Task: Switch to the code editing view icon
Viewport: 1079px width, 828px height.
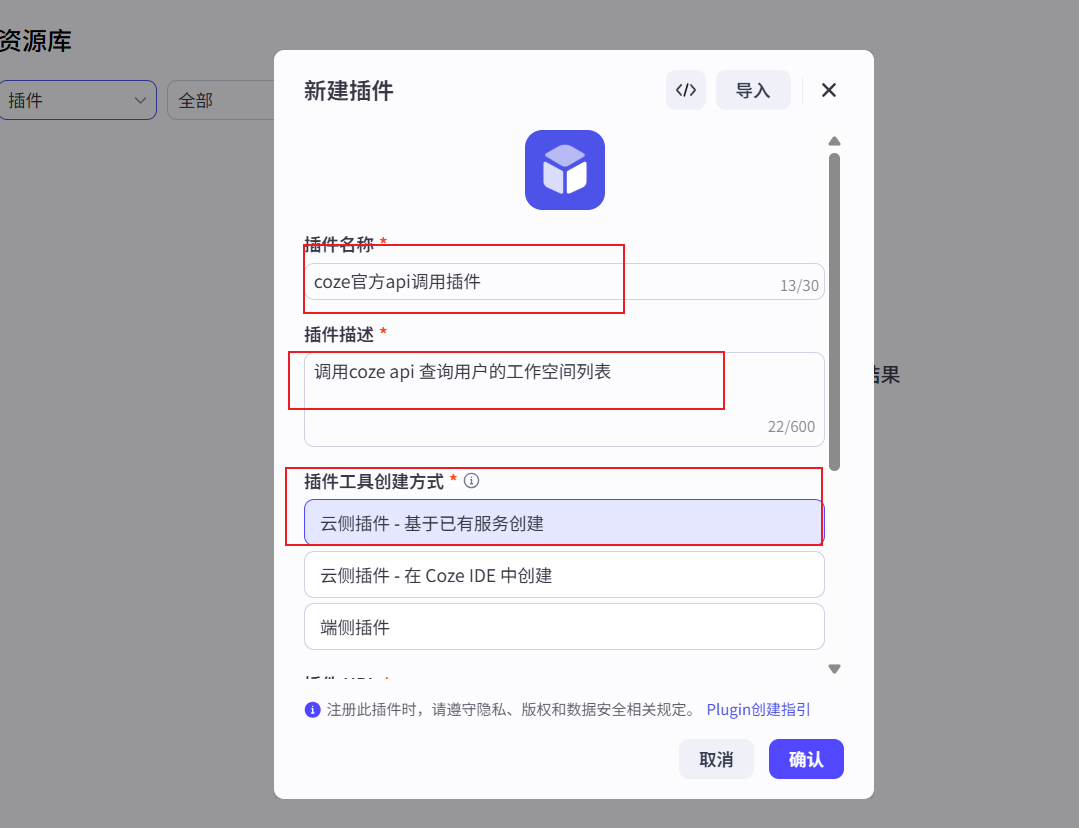Action: click(685, 90)
